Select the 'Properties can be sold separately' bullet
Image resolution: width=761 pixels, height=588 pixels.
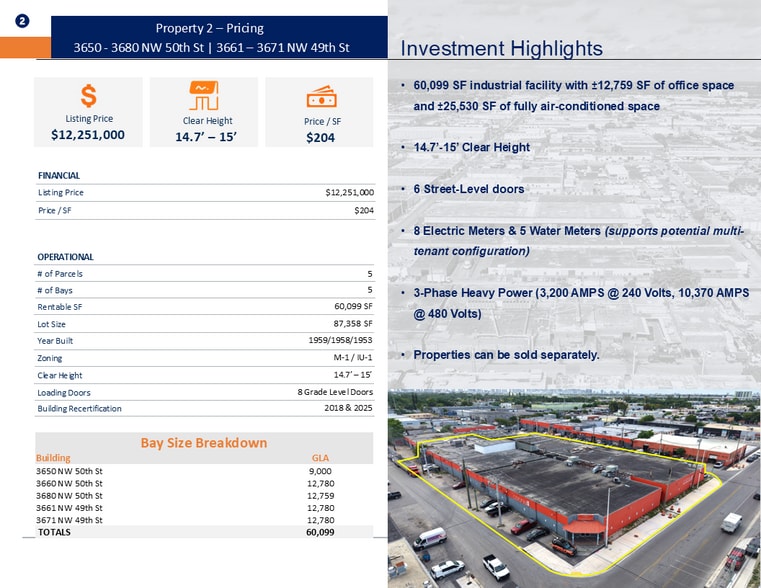(506, 355)
